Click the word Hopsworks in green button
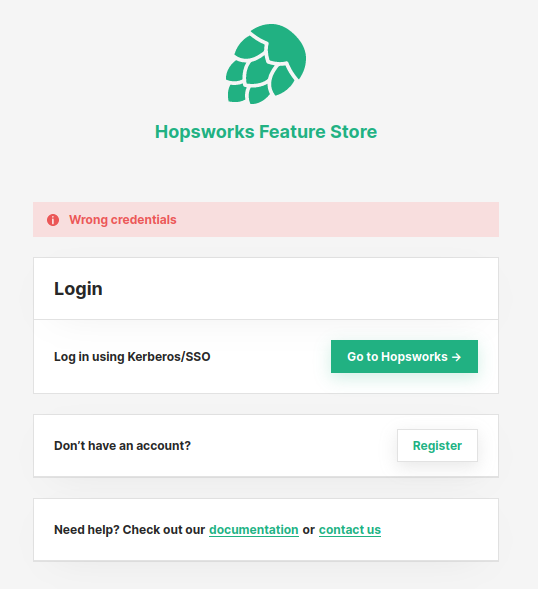This screenshot has height=589, width=538. point(414,356)
